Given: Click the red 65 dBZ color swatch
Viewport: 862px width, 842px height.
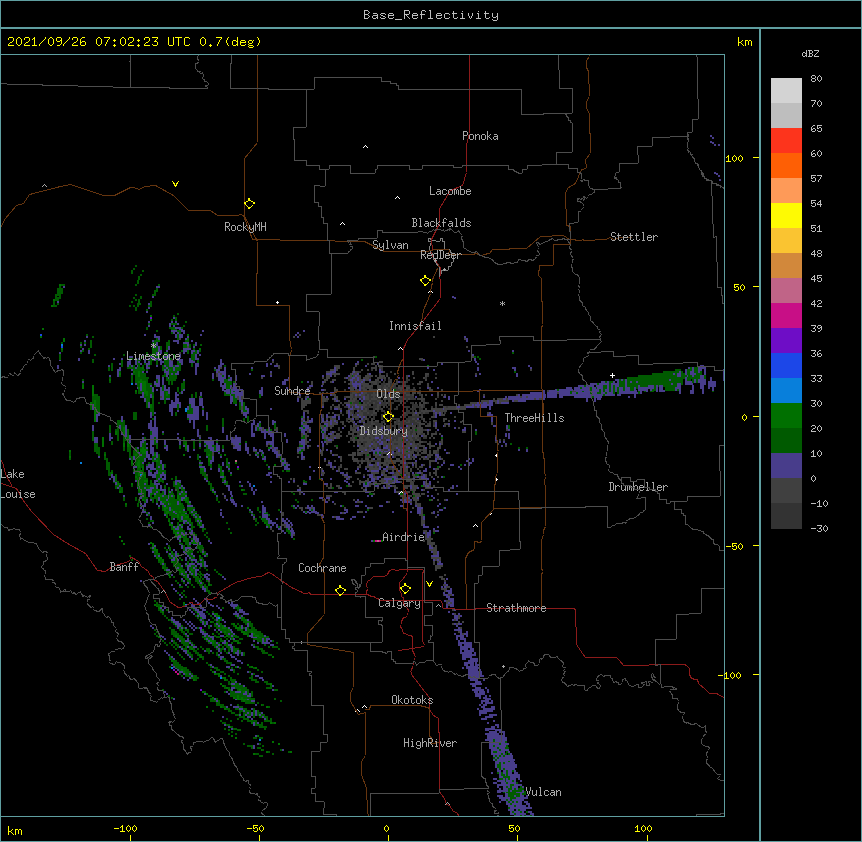Looking at the screenshot, I should (x=786, y=140).
